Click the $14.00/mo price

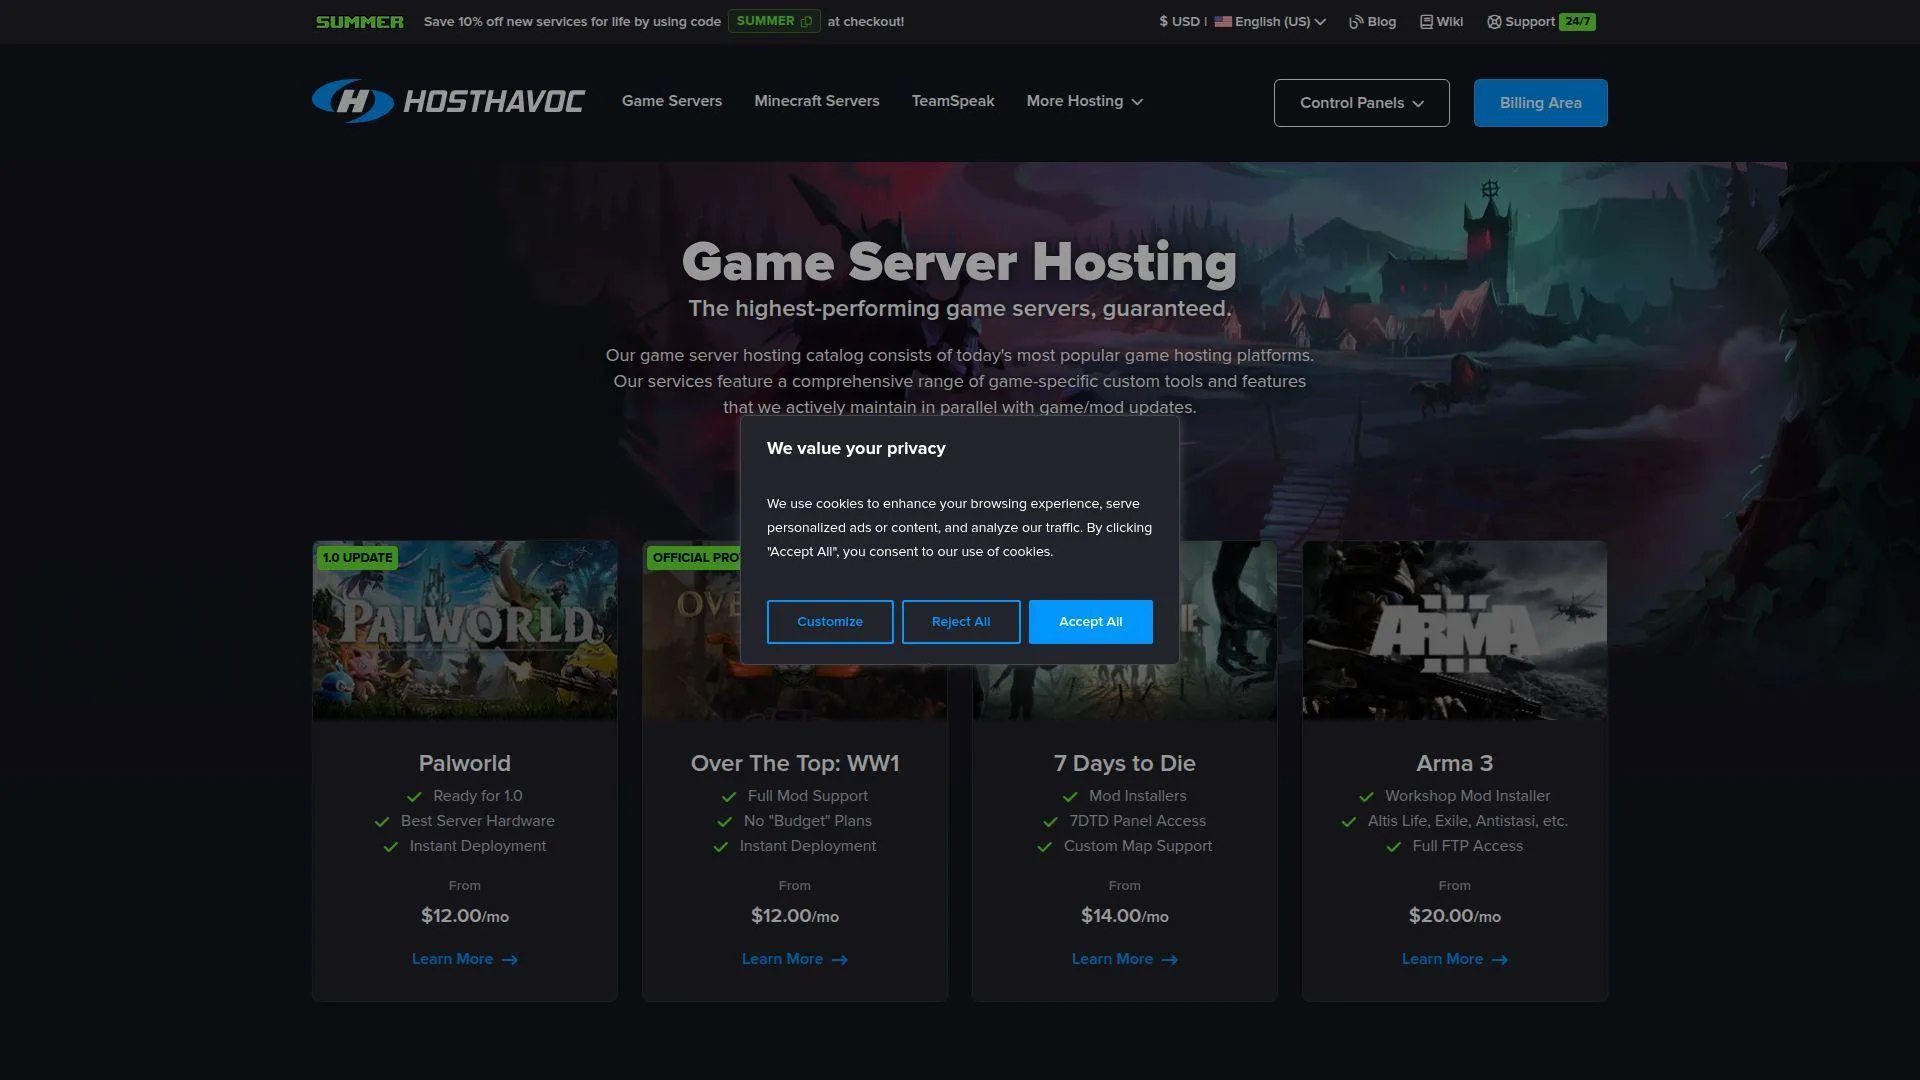[1125, 916]
